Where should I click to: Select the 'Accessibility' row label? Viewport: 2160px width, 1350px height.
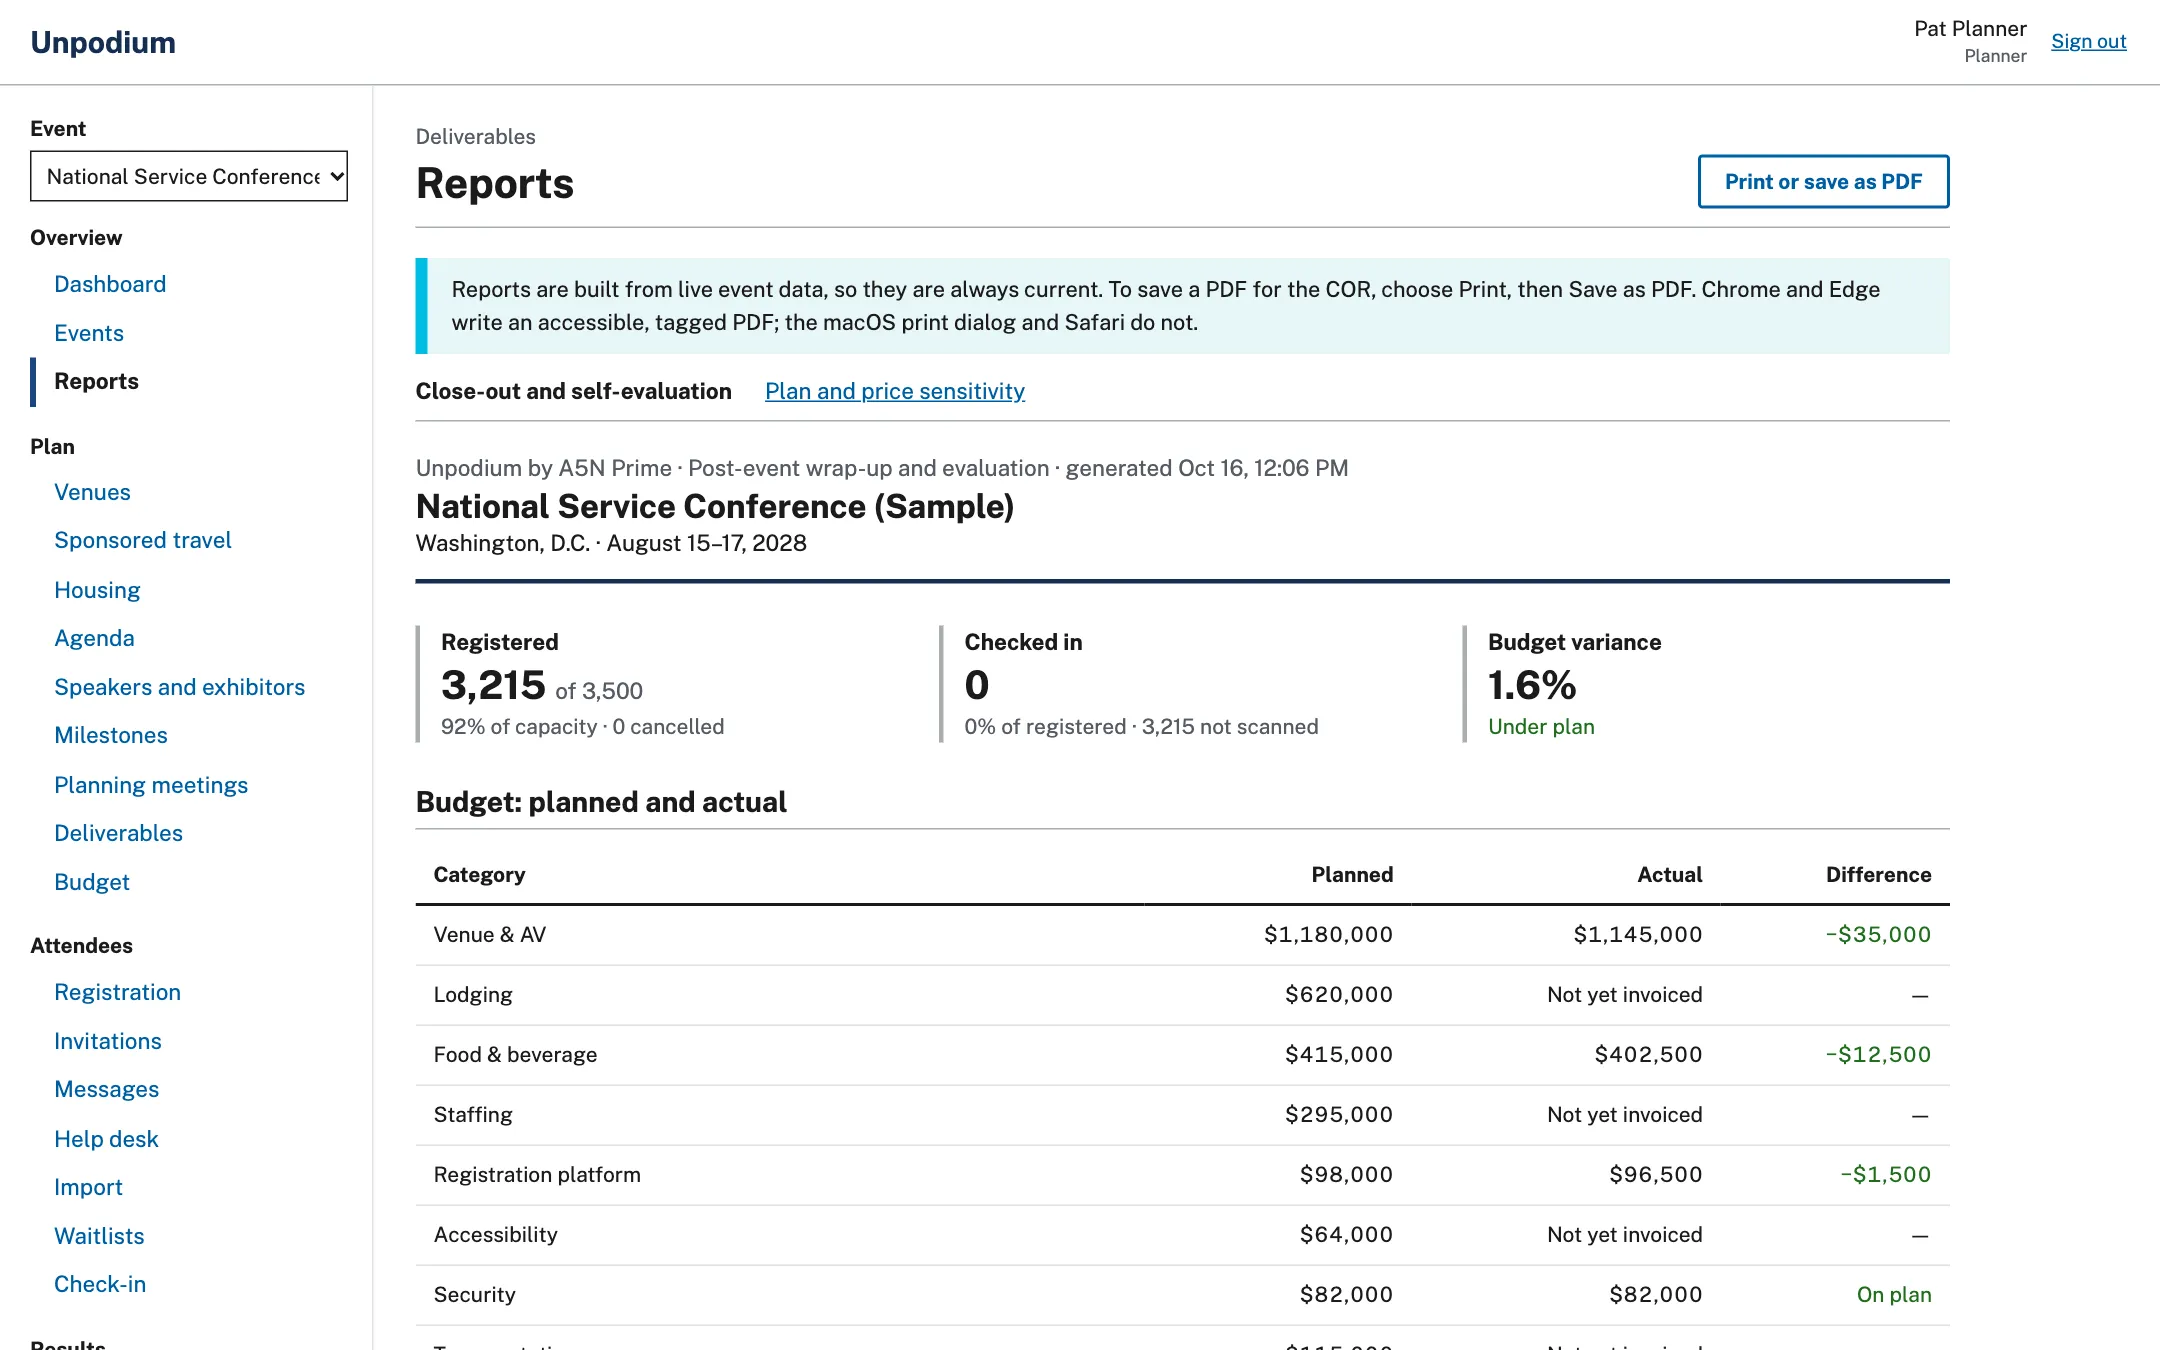click(x=496, y=1234)
